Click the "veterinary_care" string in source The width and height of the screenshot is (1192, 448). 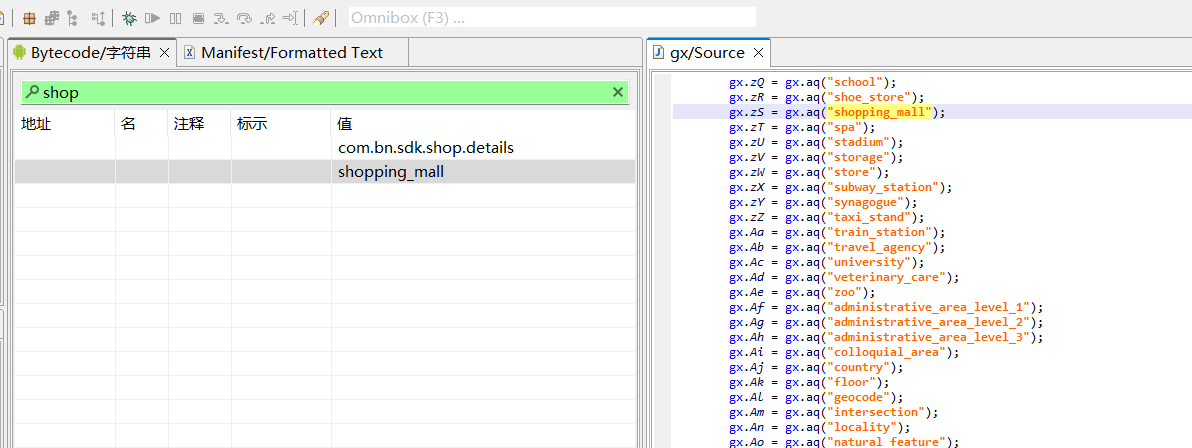tap(886, 277)
